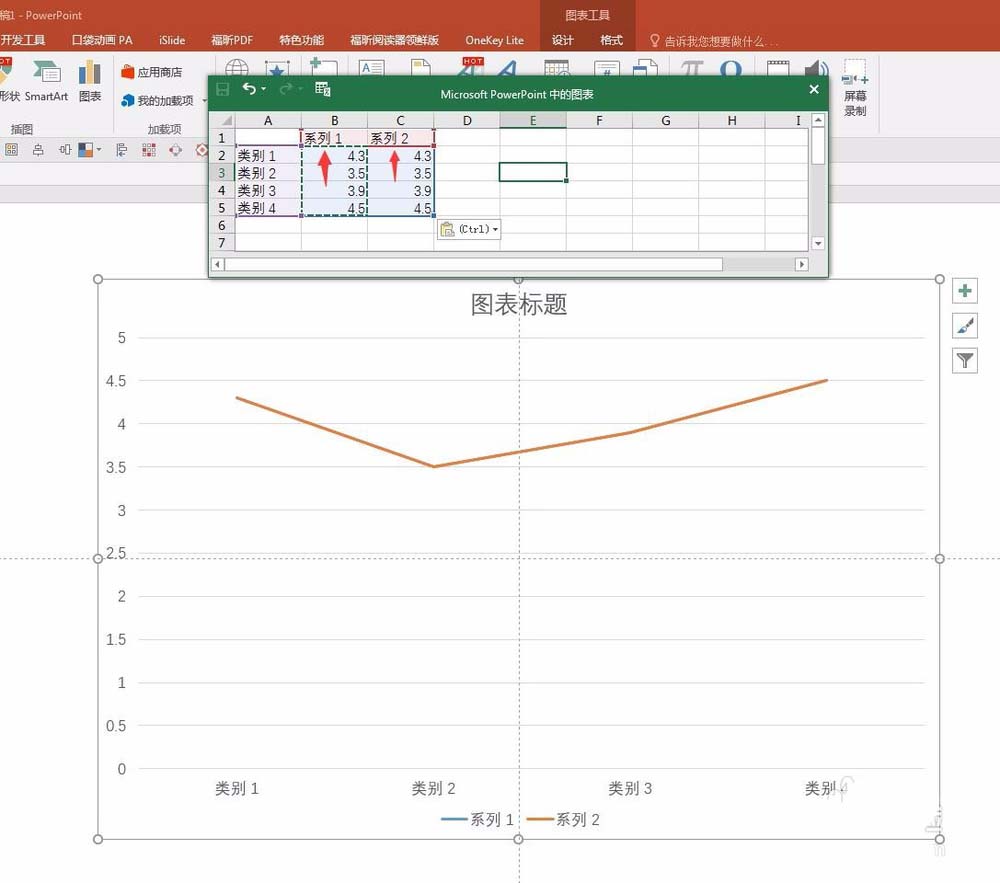Save icon in chart data window
1000x883 pixels.
point(223,89)
